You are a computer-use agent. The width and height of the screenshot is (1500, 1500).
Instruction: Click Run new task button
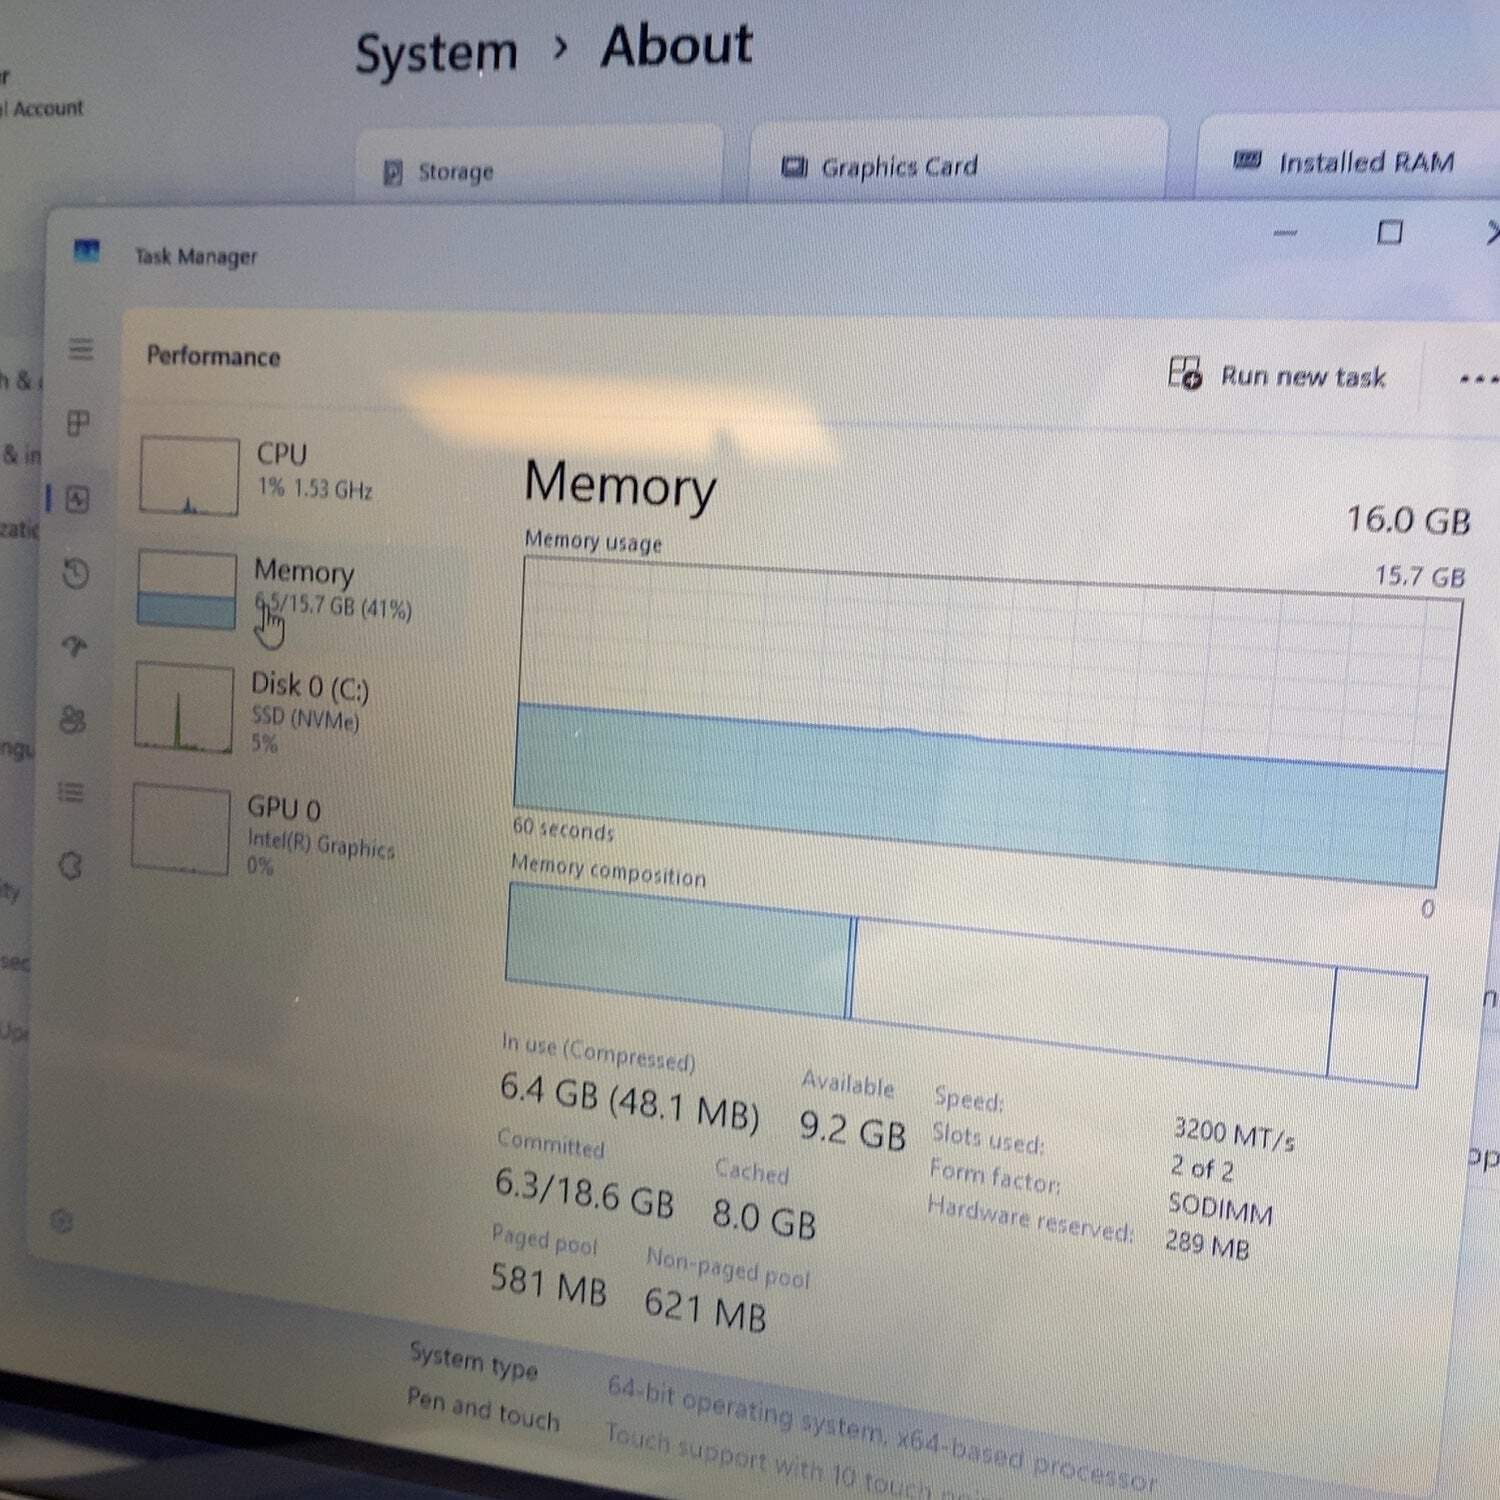(x=1277, y=375)
